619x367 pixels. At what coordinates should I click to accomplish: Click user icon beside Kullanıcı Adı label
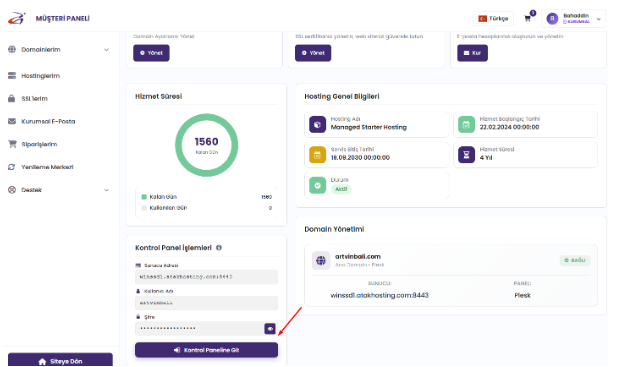(138, 291)
